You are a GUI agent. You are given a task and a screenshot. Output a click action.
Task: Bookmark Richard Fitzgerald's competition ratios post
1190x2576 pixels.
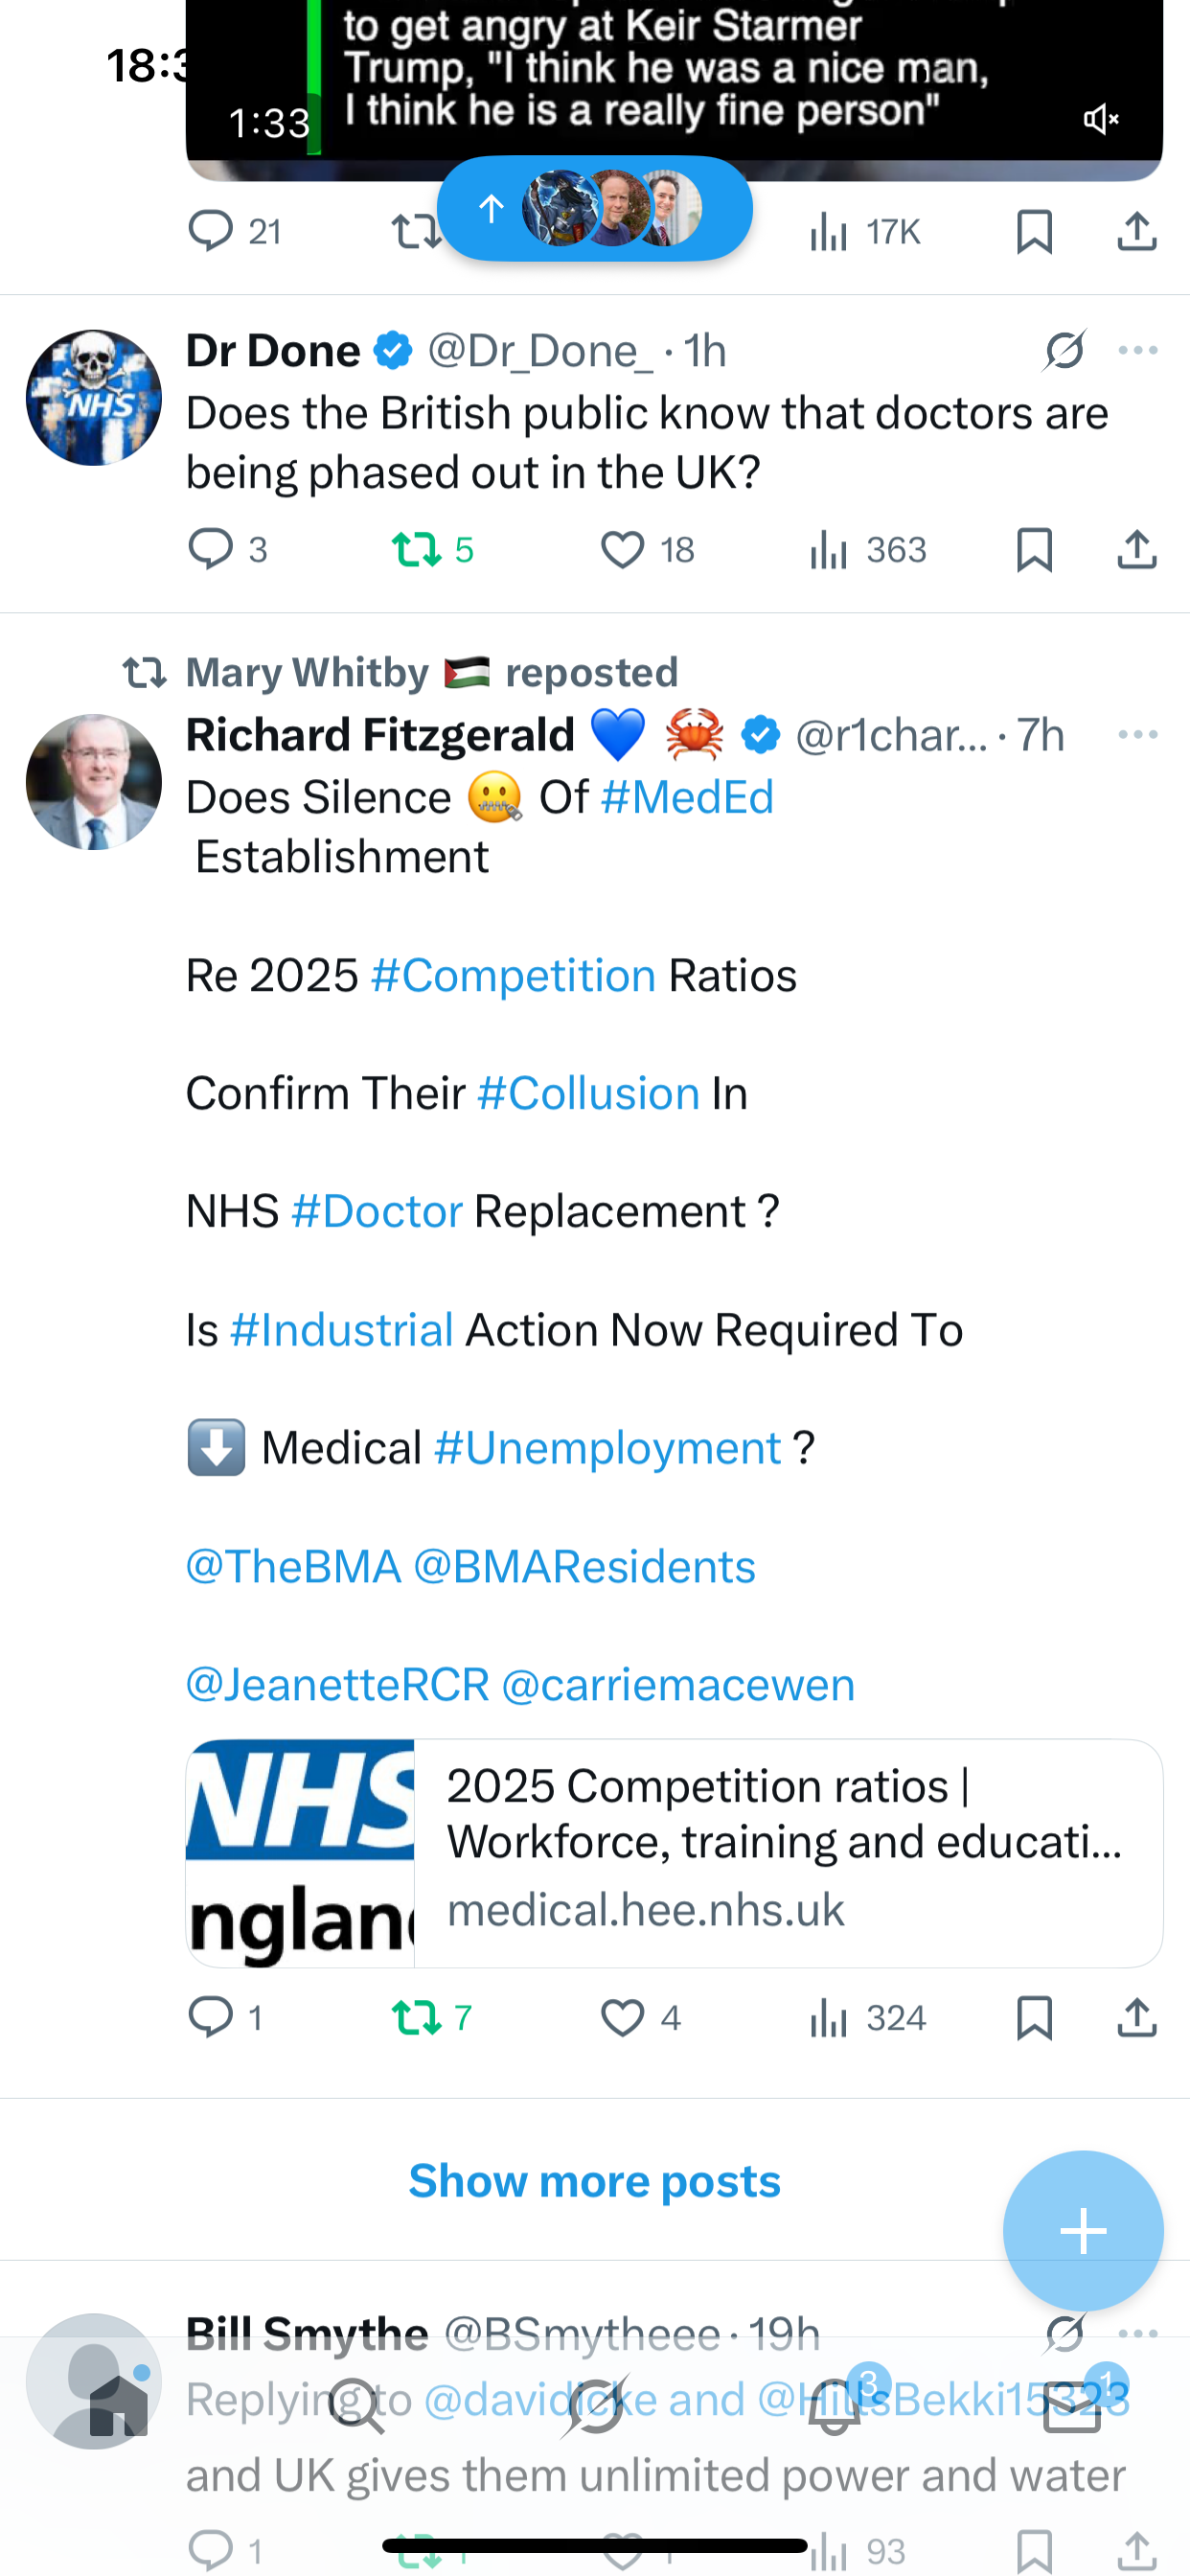pyautogui.click(x=1034, y=2018)
